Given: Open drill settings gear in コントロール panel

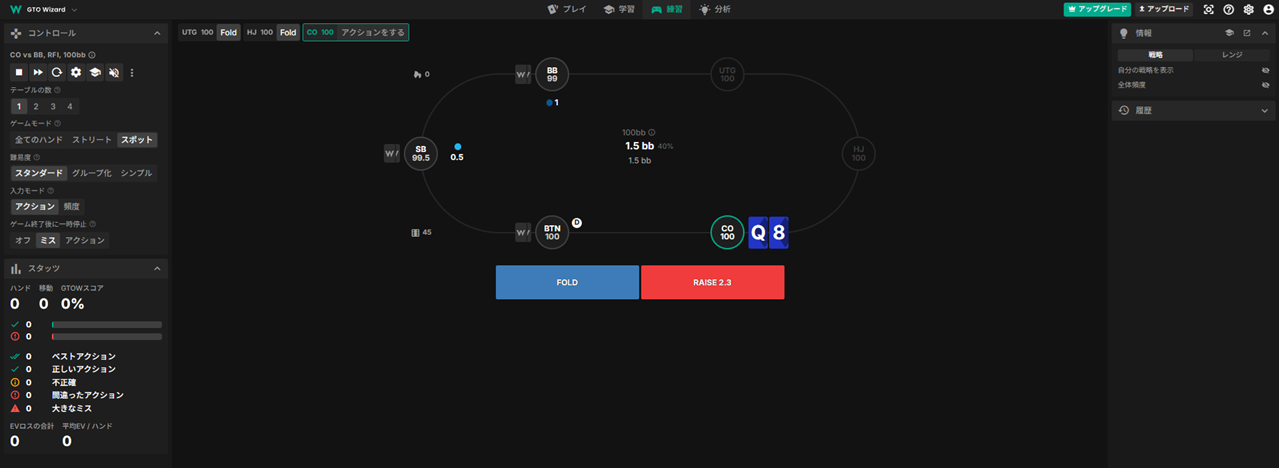Looking at the screenshot, I should click(76, 73).
